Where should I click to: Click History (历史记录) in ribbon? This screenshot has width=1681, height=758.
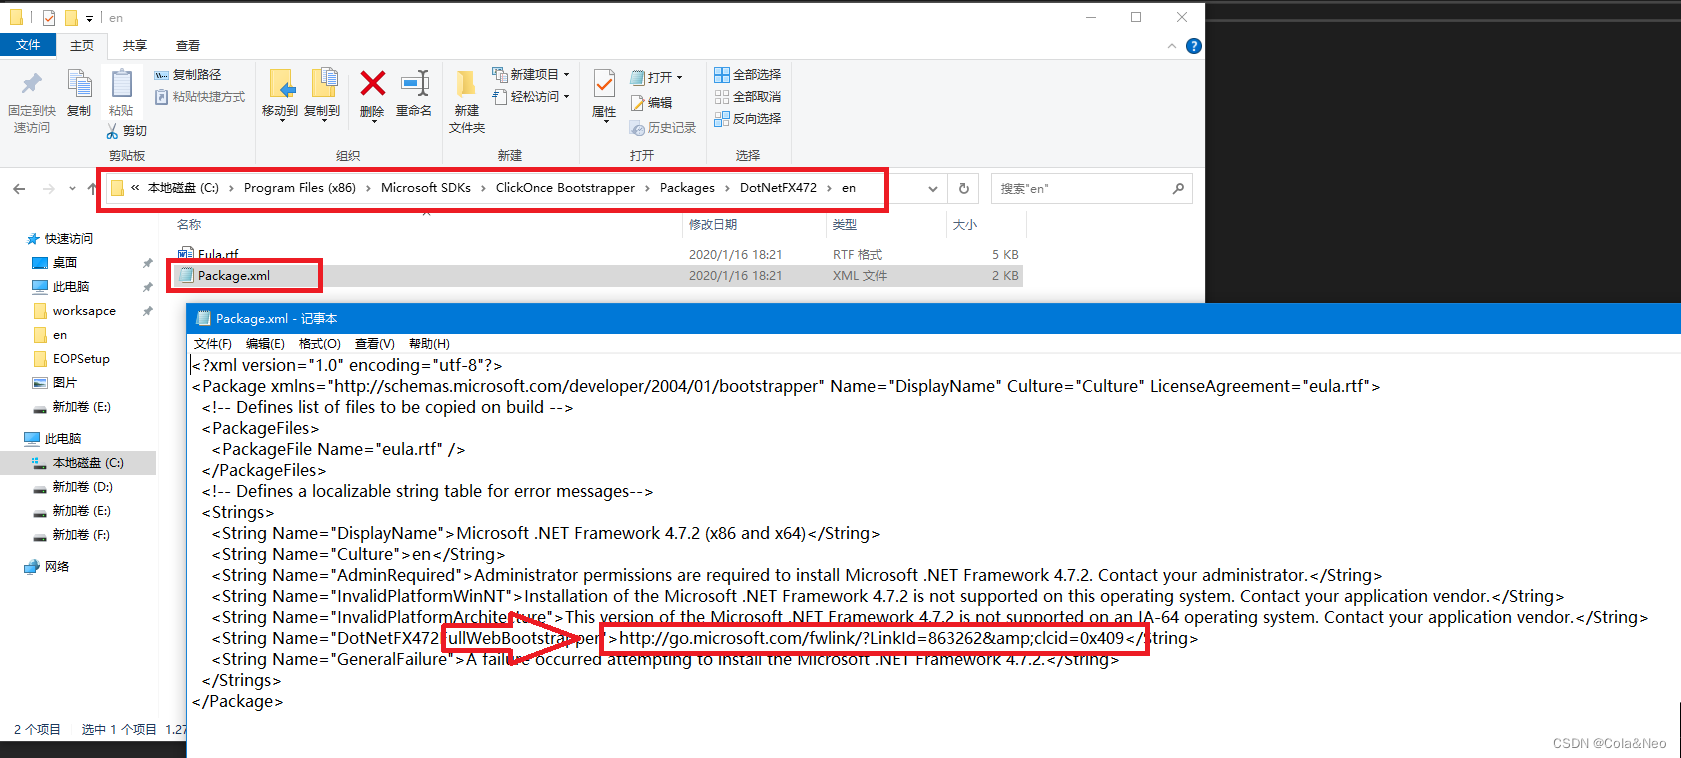(x=663, y=127)
